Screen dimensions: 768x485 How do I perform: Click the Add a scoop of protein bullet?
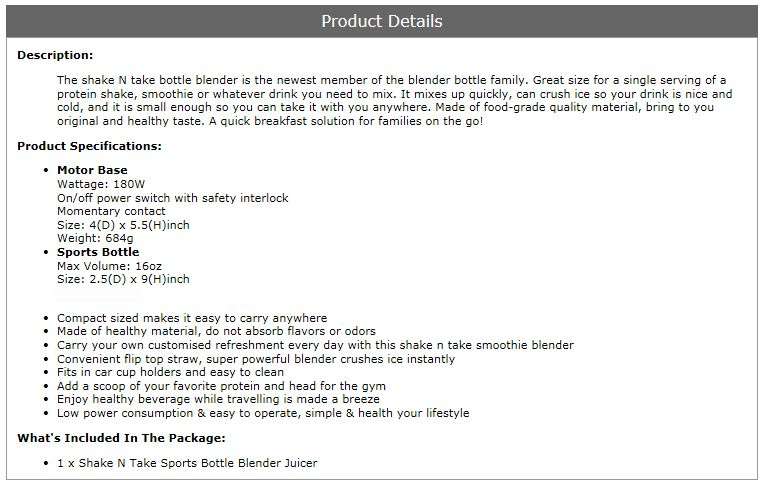coord(221,387)
